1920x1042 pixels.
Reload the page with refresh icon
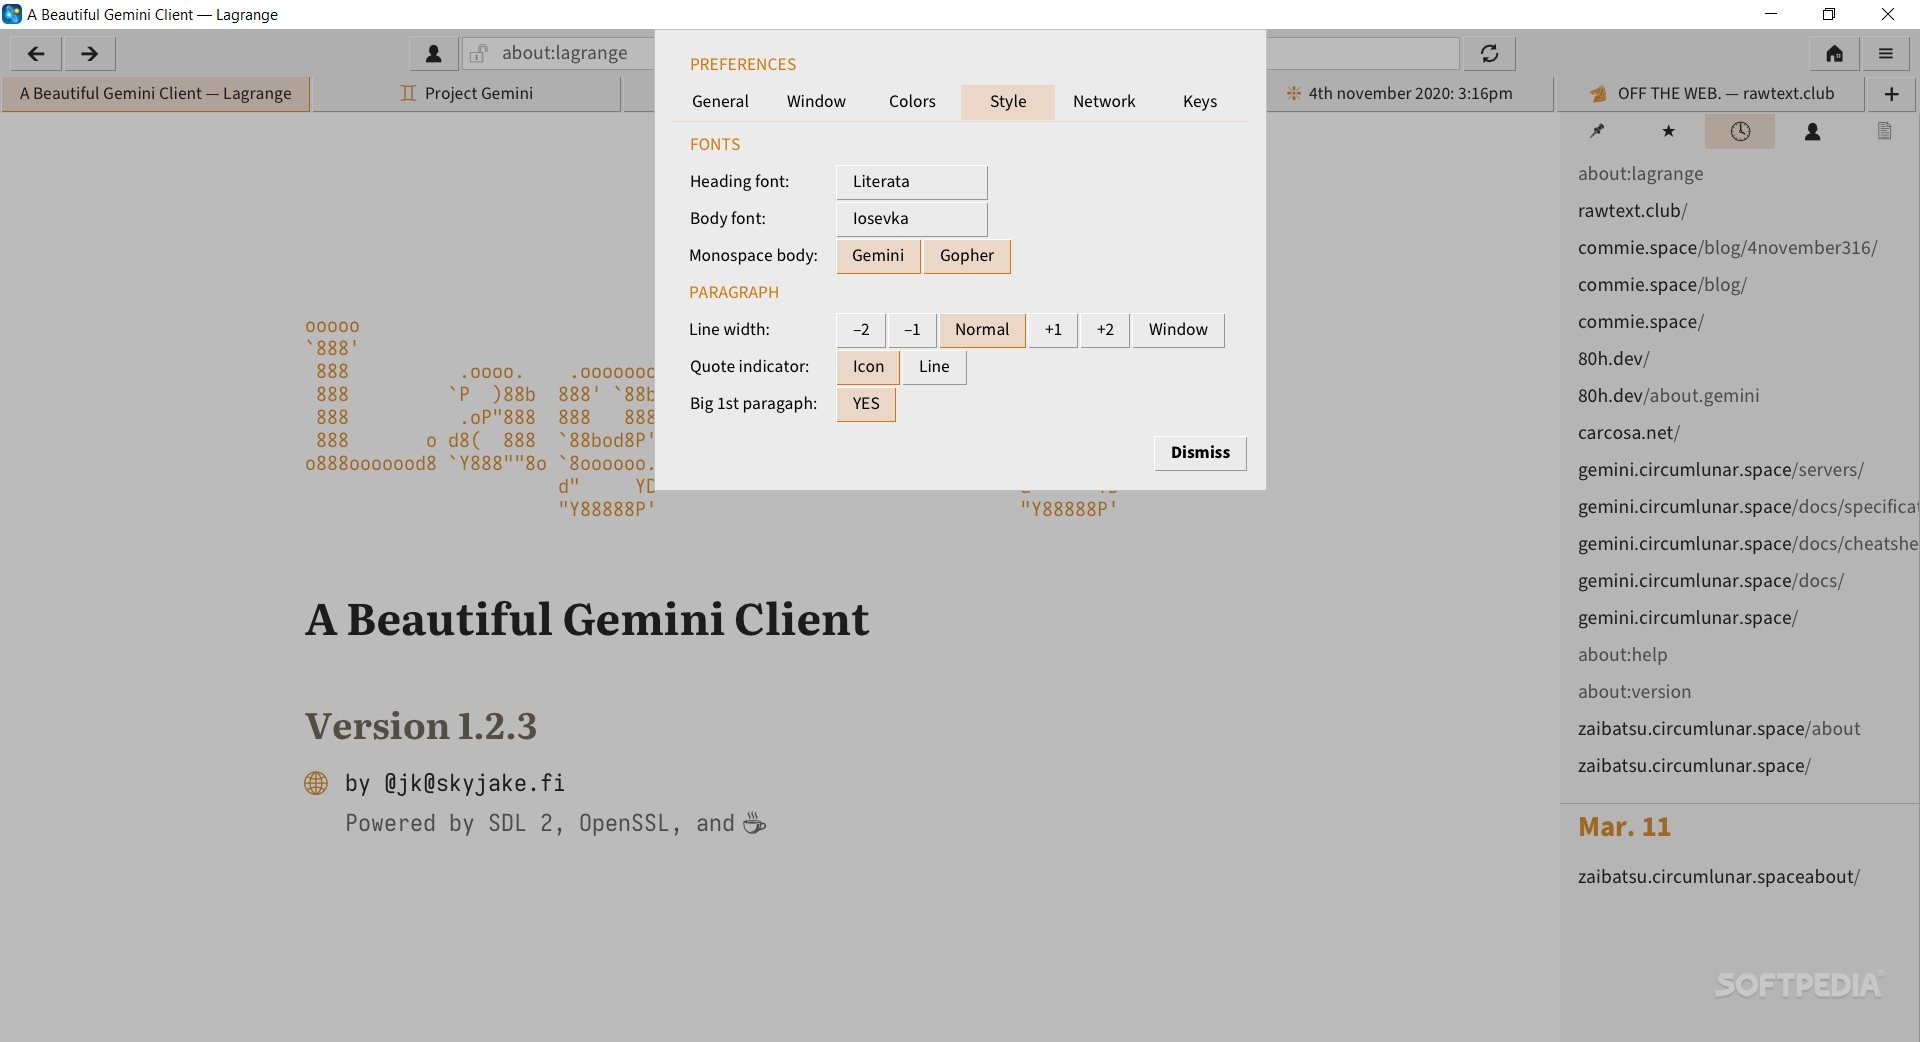(x=1489, y=54)
